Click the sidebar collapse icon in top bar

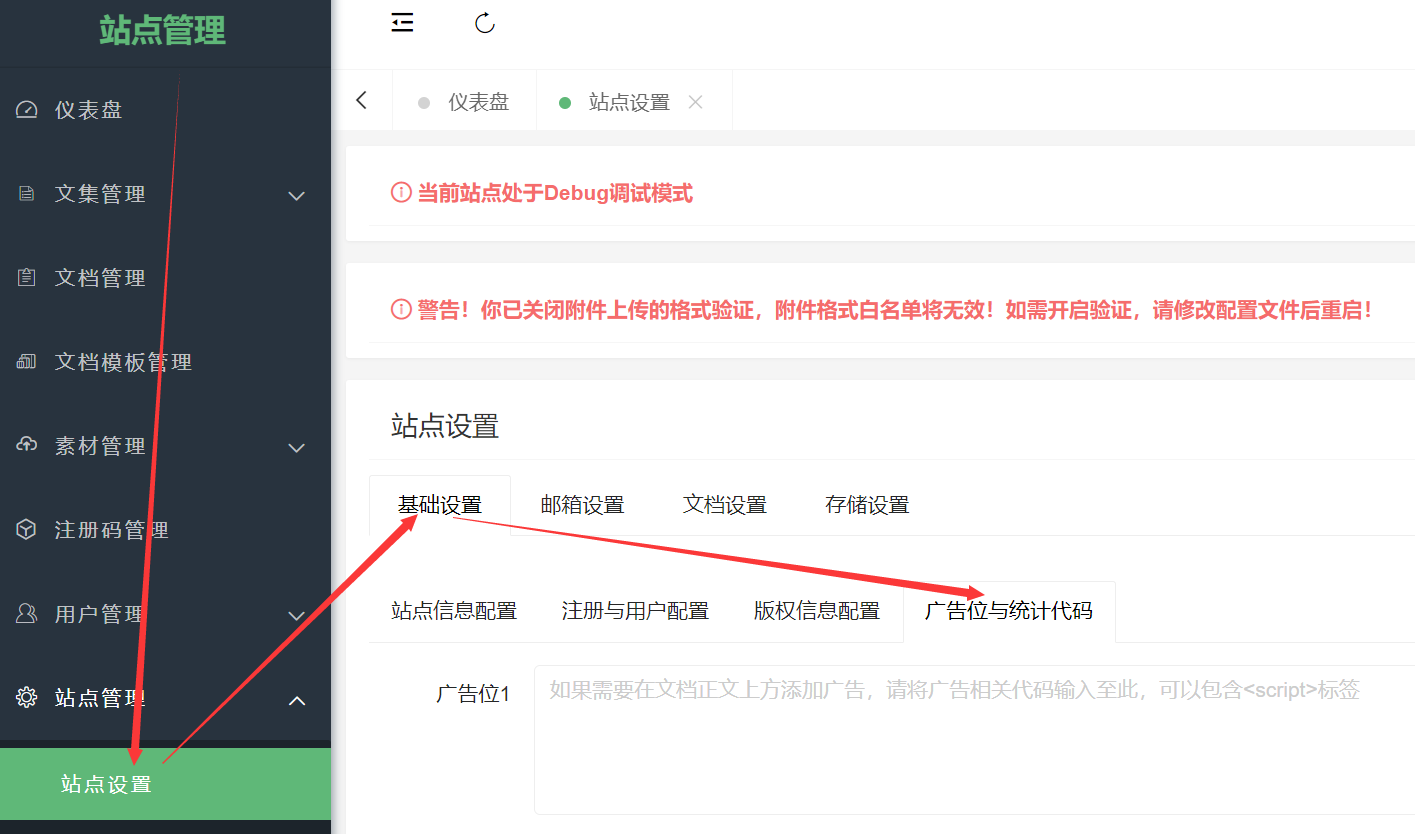click(402, 23)
